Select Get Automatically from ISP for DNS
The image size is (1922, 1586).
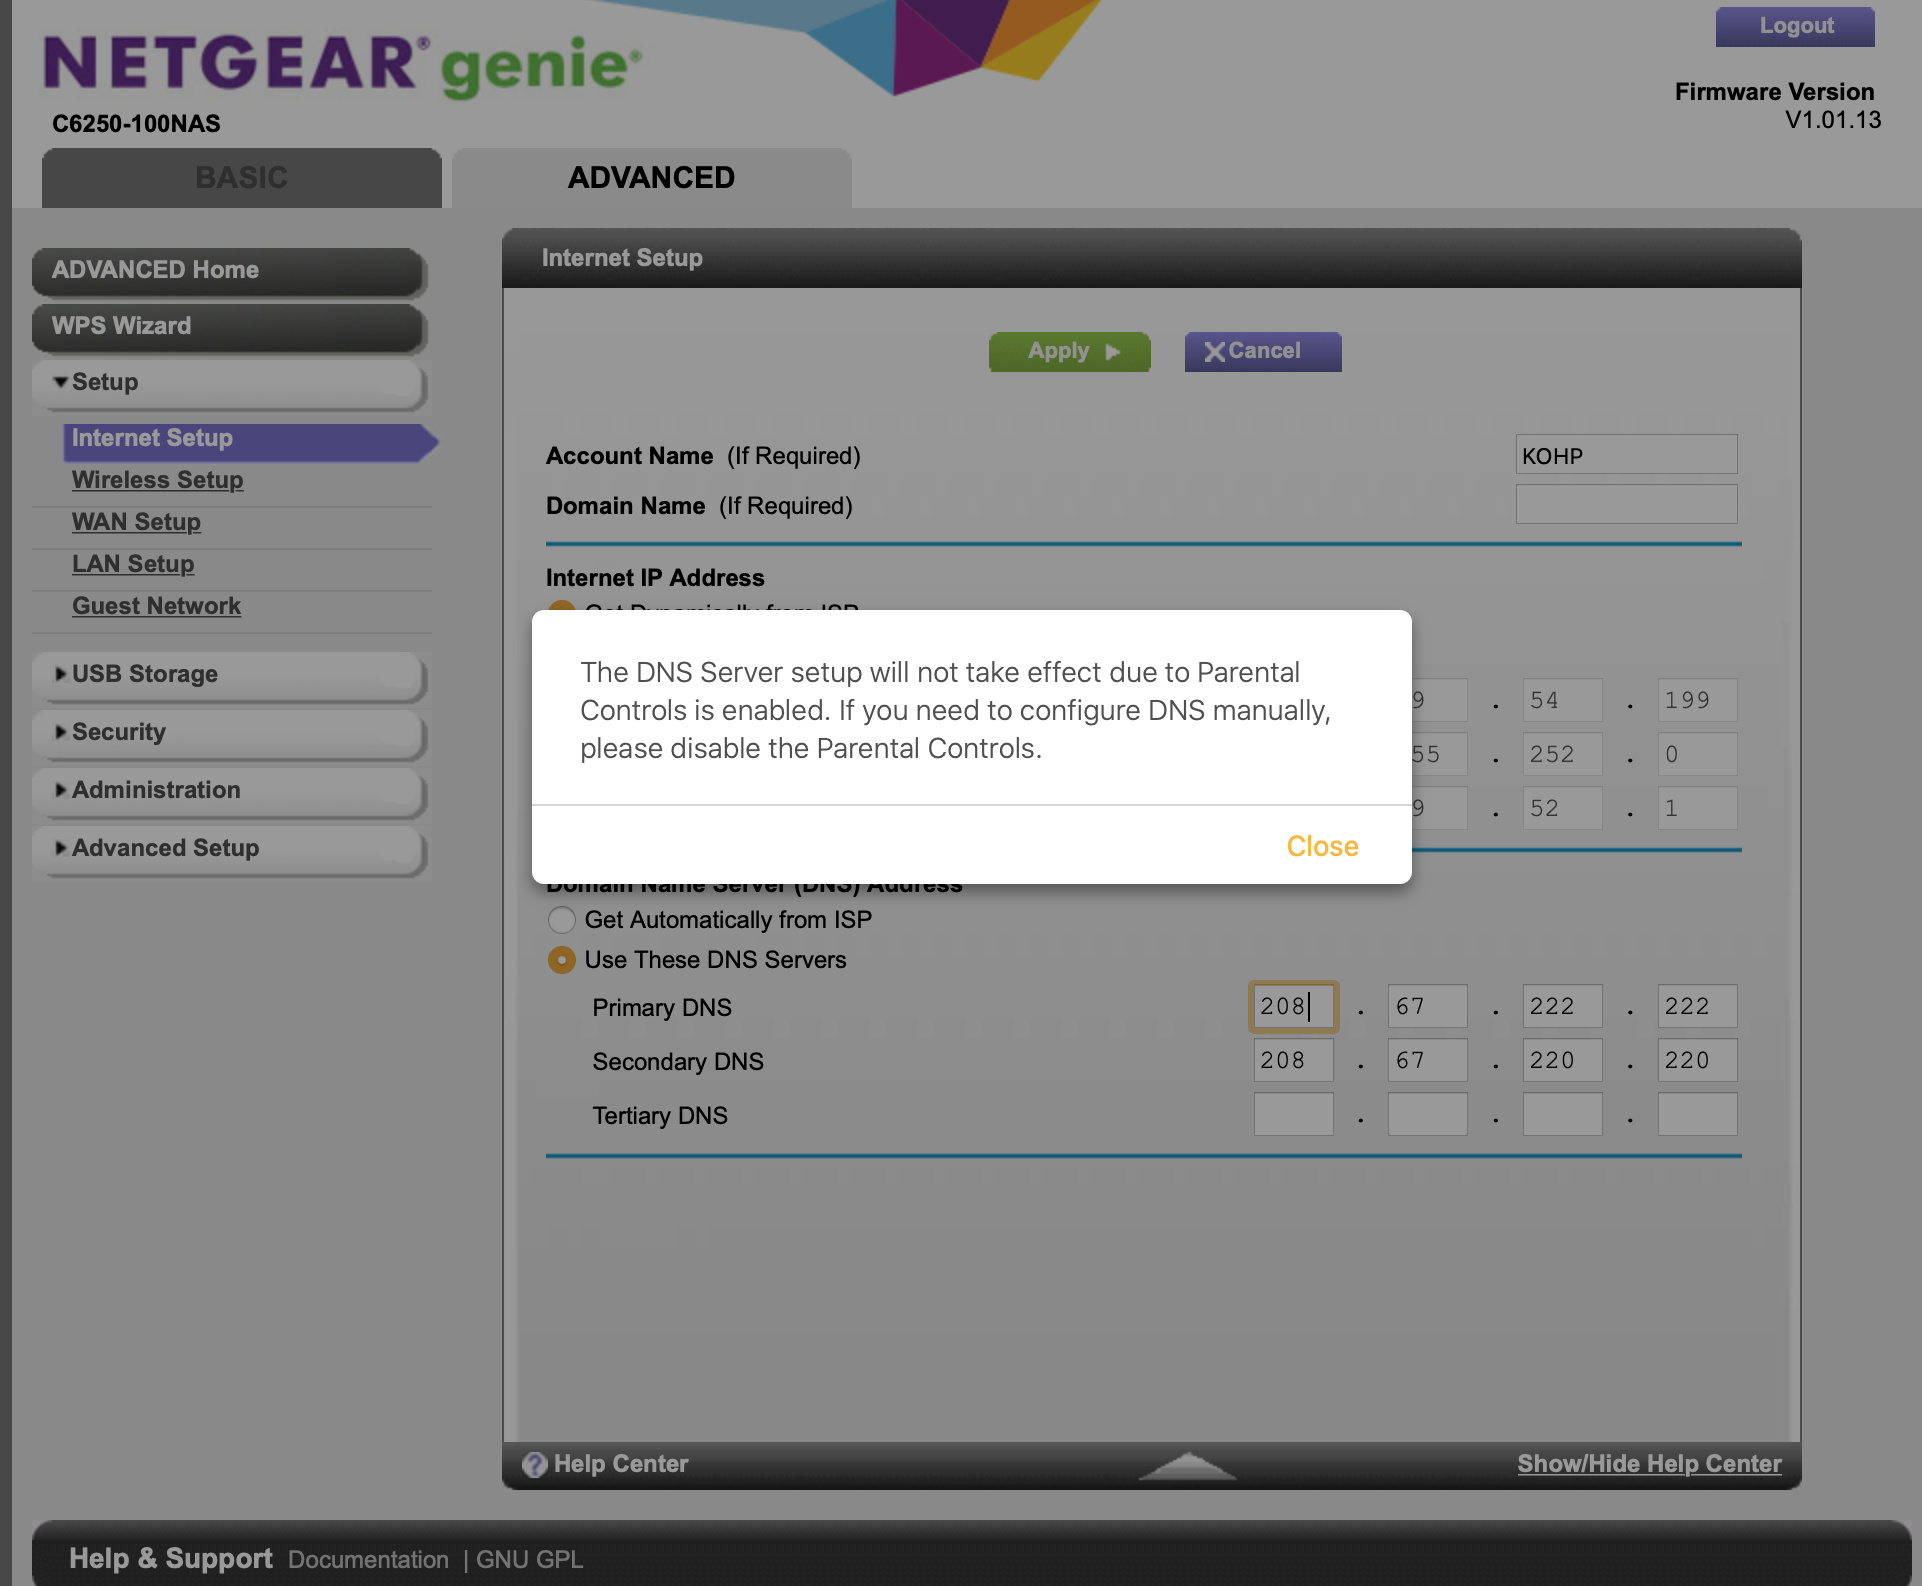coord(562,920)
